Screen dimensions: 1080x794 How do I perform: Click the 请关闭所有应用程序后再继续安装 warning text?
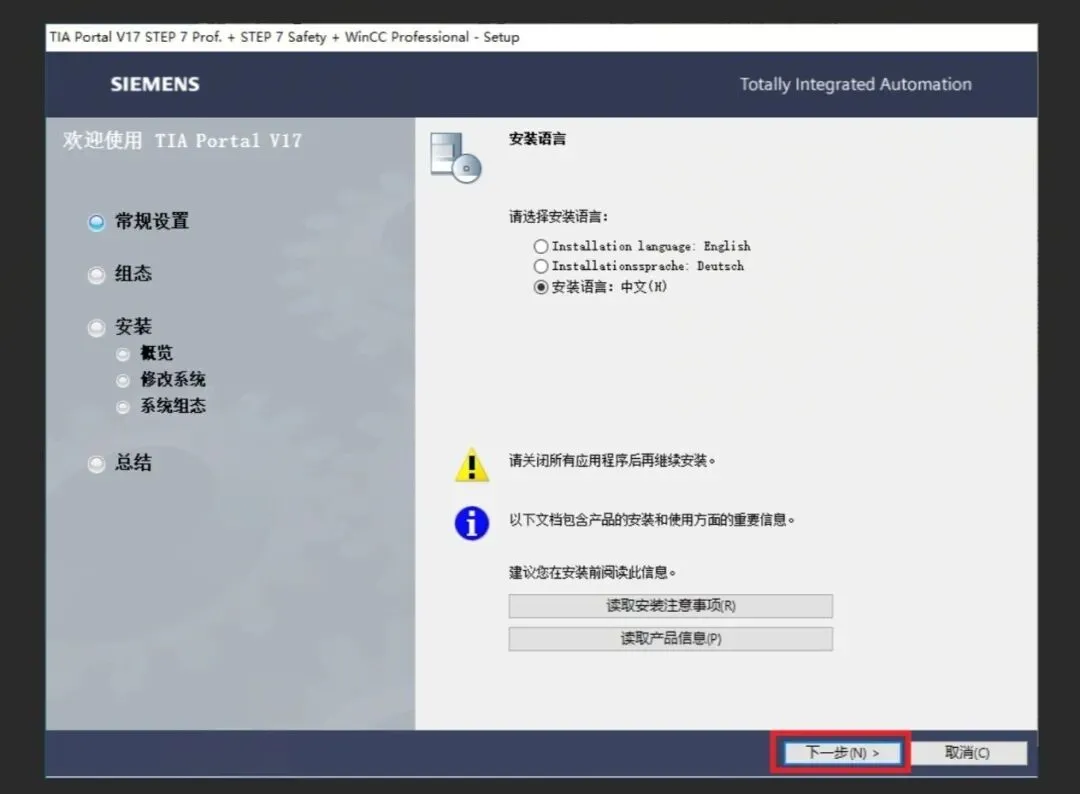[612, 460]
